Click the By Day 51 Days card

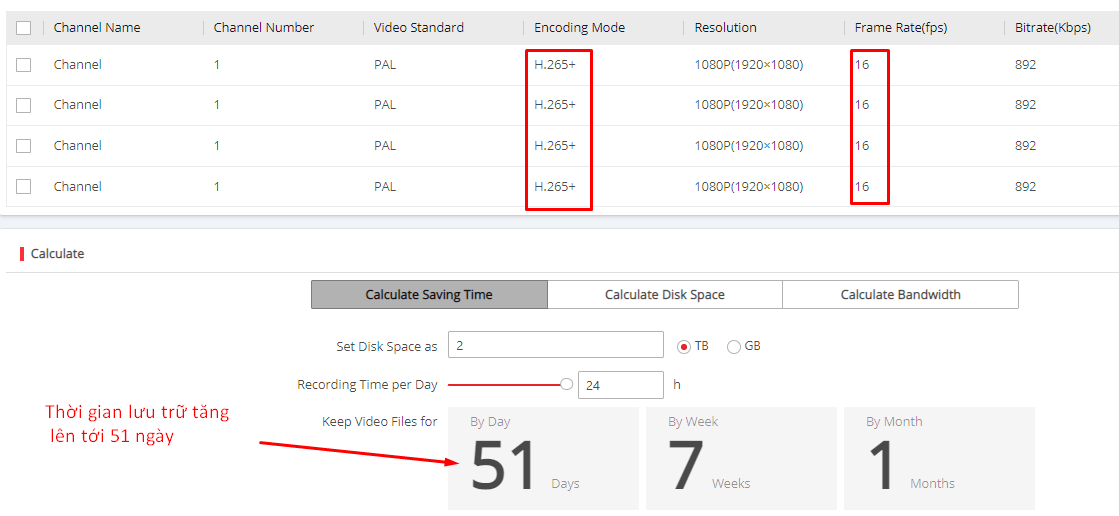[x=543, y=458]
